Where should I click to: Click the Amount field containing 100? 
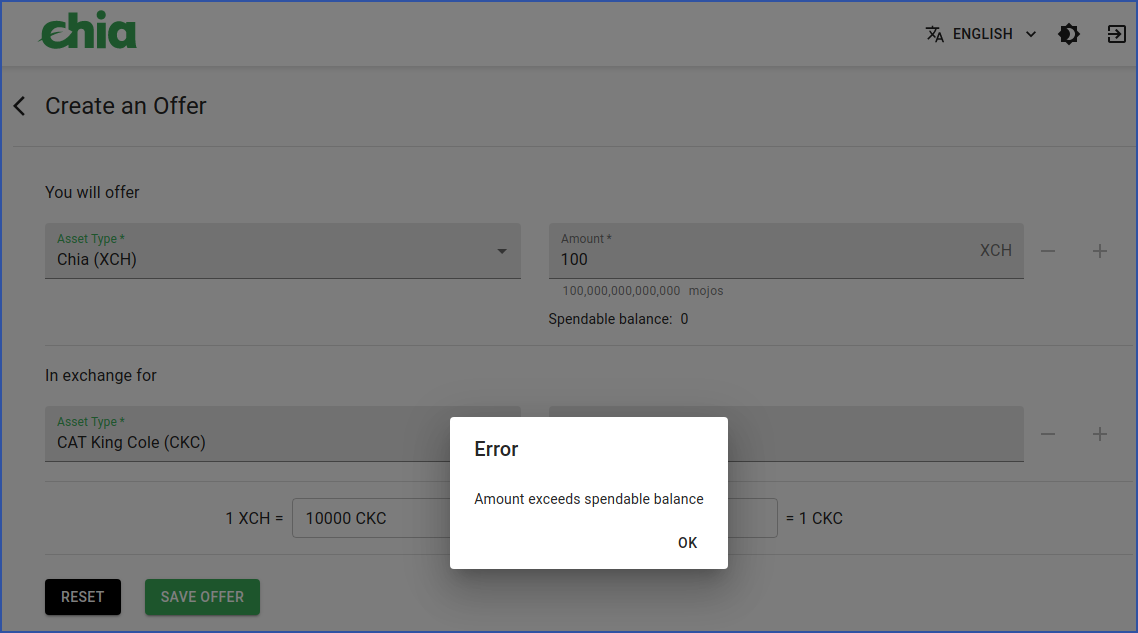pos(786,251)
